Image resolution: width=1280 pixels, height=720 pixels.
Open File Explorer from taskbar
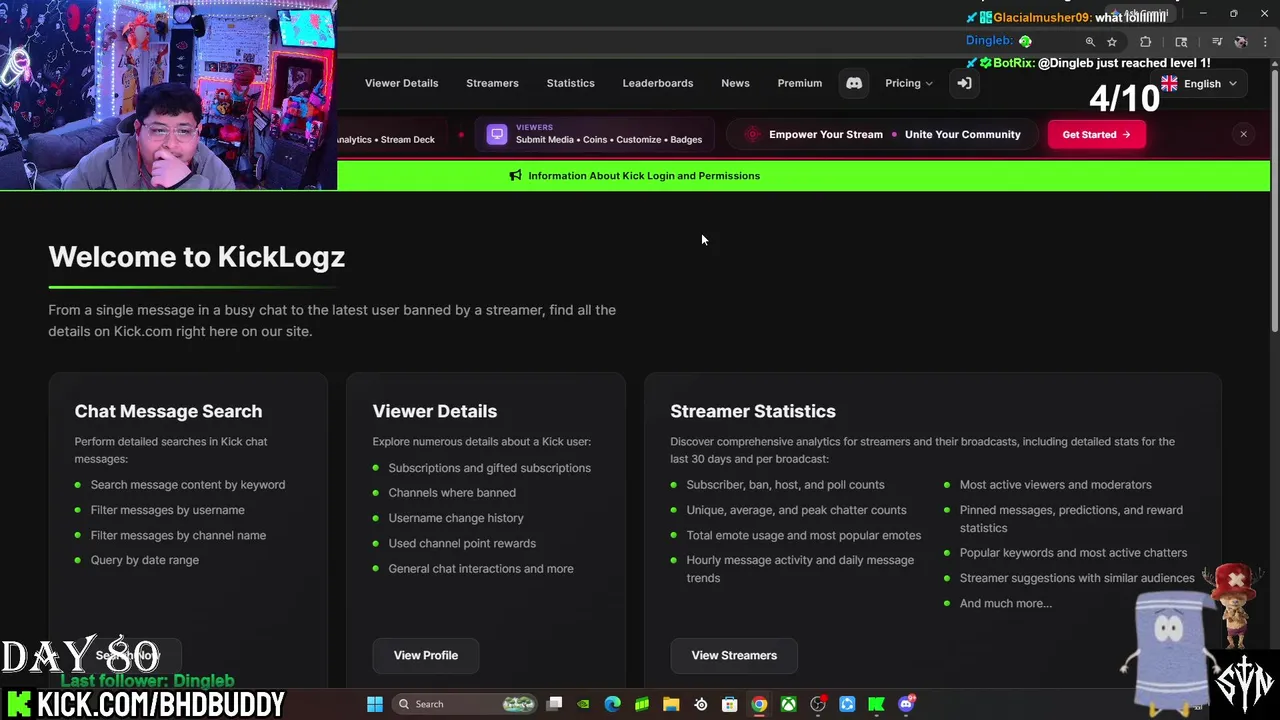point(671,704)
